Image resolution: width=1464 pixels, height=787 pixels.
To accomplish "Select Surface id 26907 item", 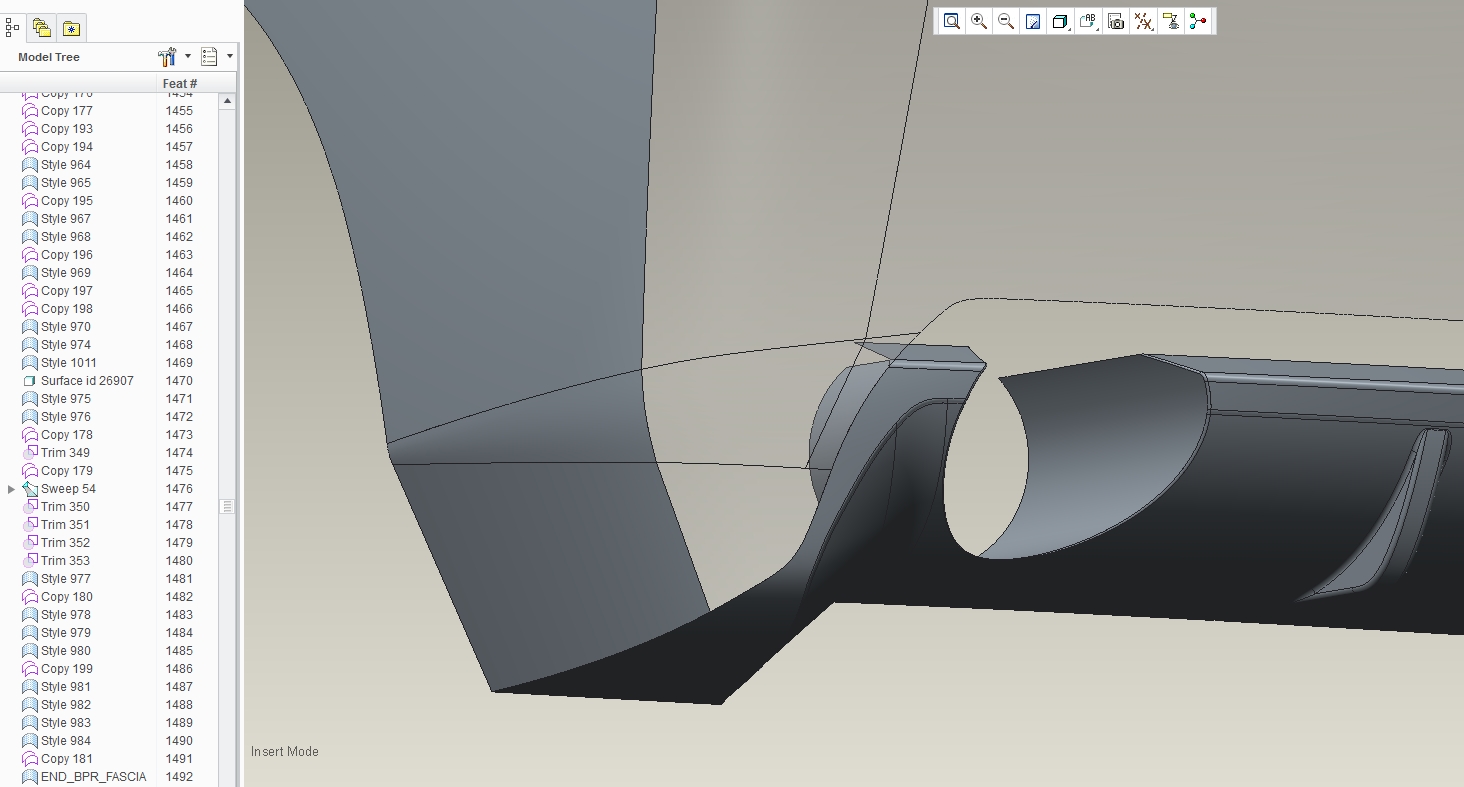I will click(x=87, y=381).
